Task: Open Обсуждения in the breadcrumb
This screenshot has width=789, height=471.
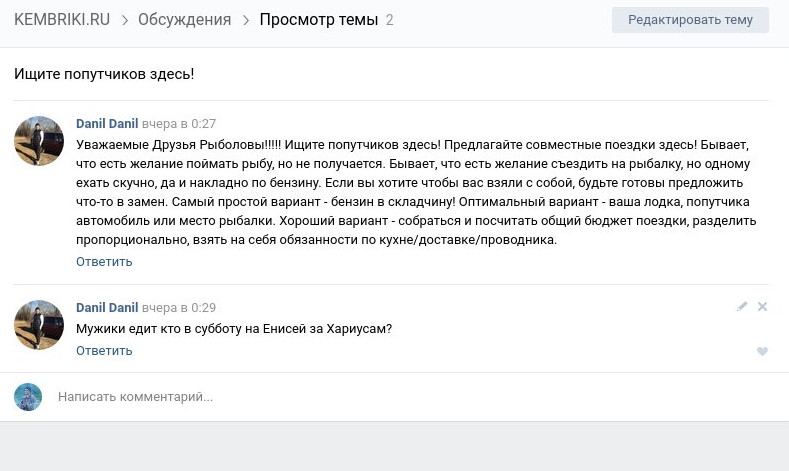Action: click(x=184, y=20)
